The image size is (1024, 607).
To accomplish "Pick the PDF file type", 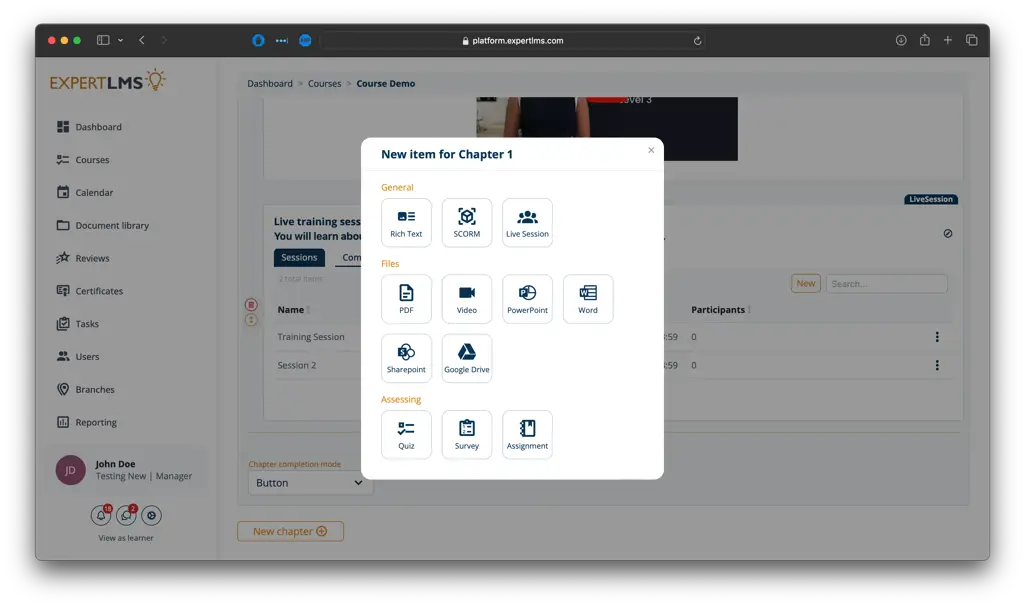I will (x=406, y=298).
